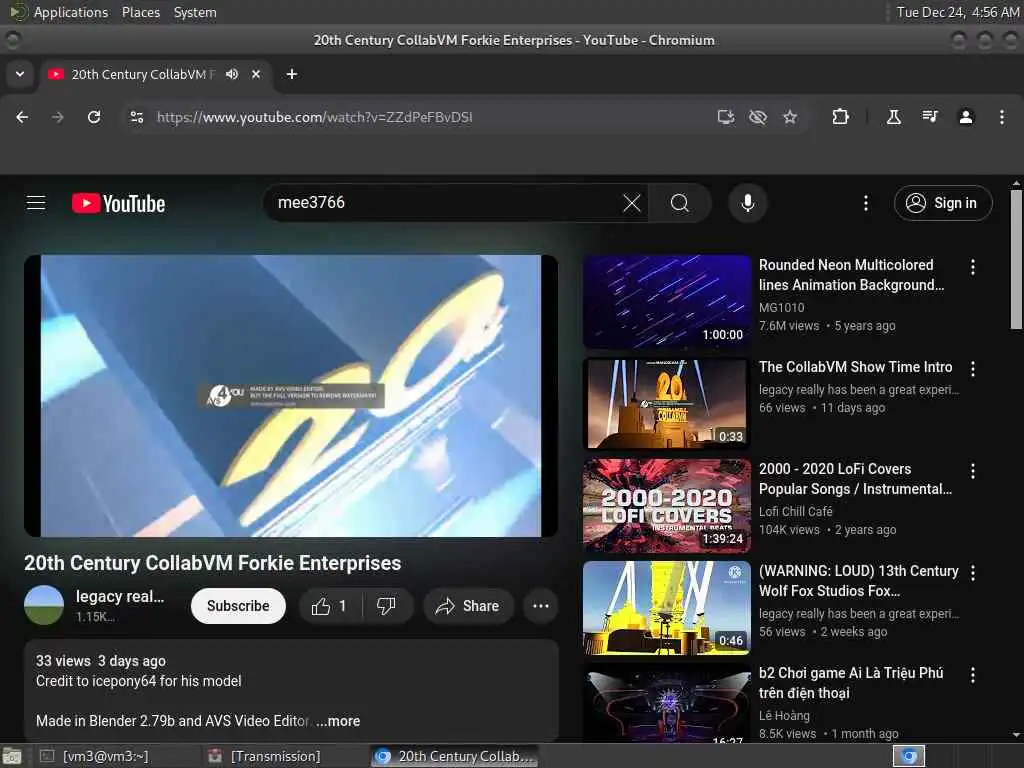Click the install app icon in address bar
Image resolution: width=1024 pixels, height=768 pixels.
[726, 117]
